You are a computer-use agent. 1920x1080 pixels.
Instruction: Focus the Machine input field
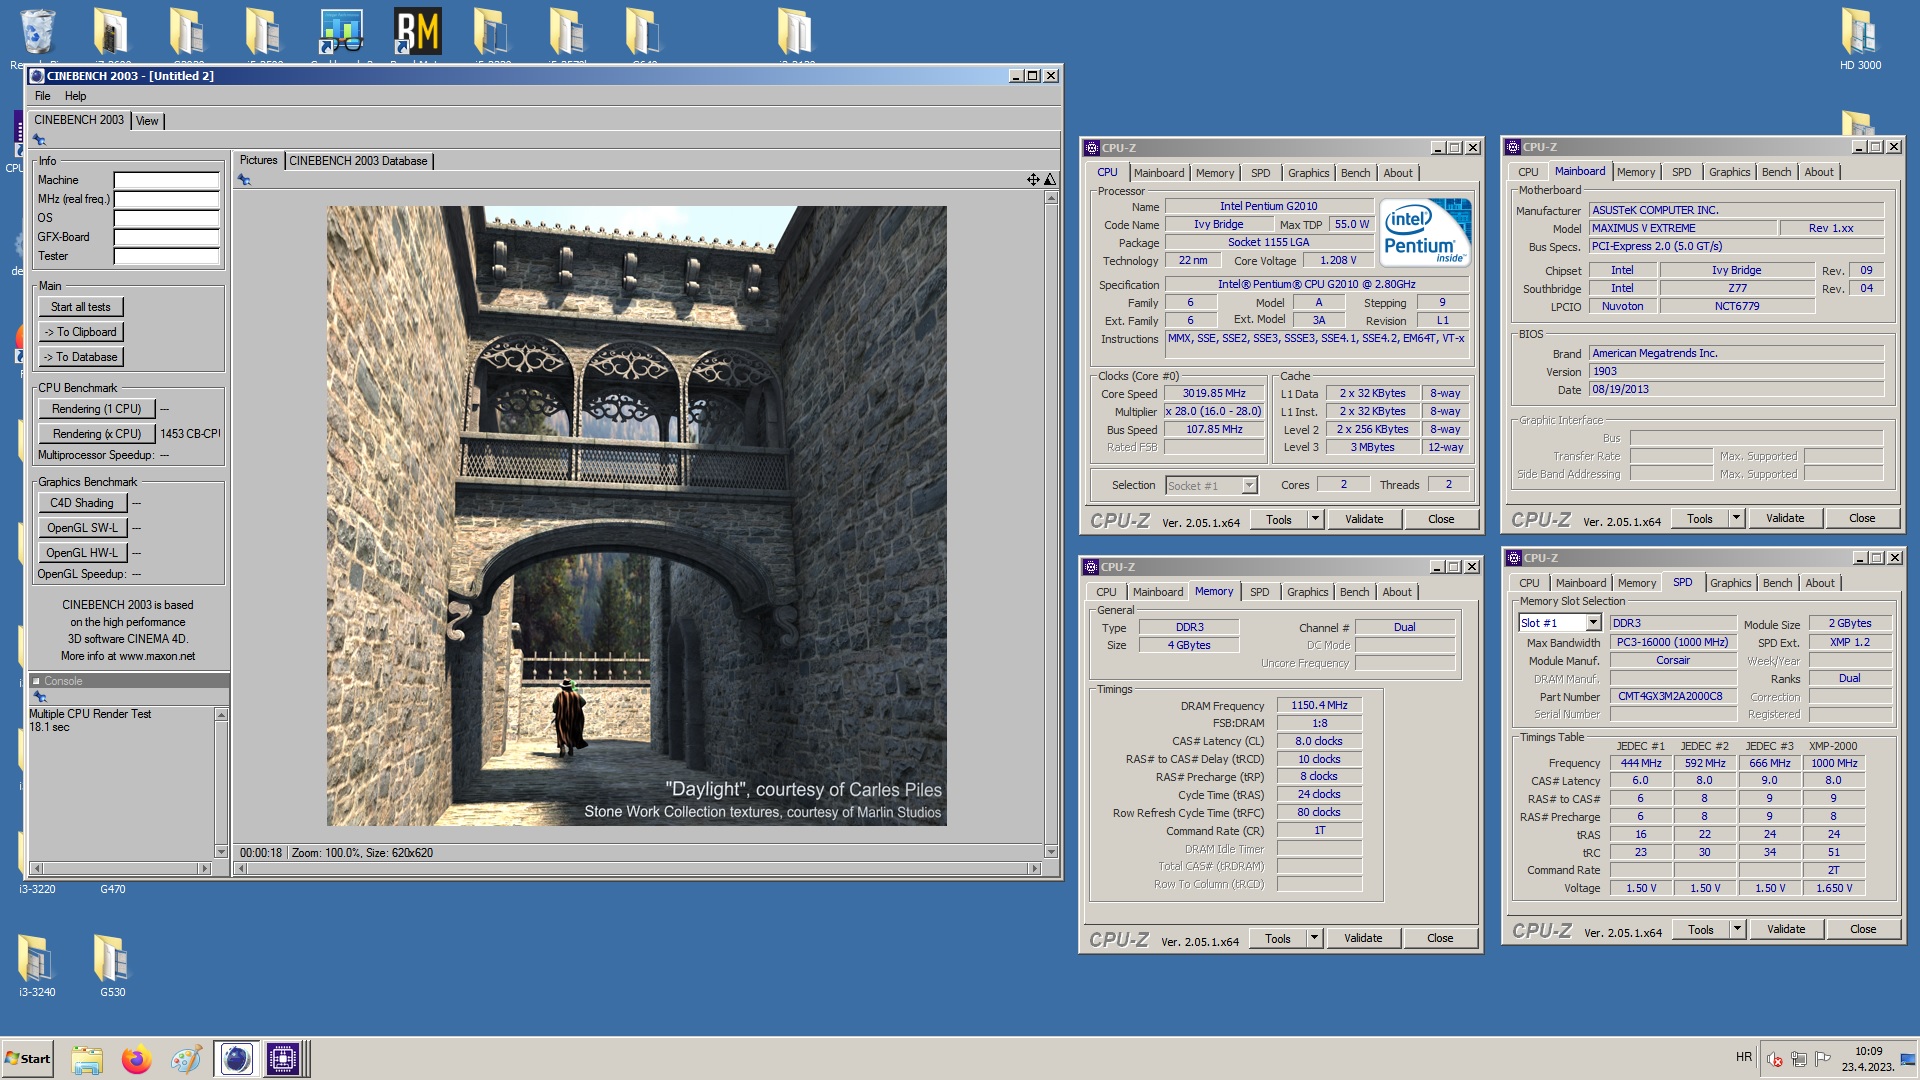tap(166, 180)
